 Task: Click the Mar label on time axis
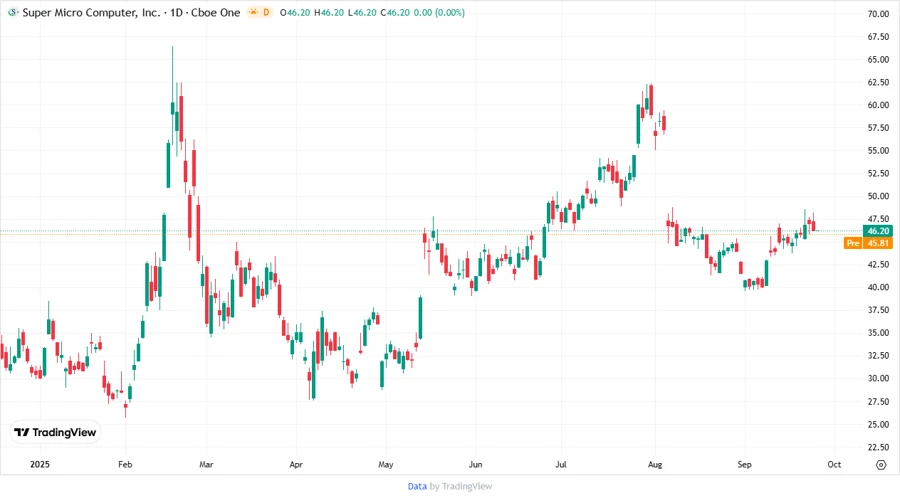click(x=206, y=465)
